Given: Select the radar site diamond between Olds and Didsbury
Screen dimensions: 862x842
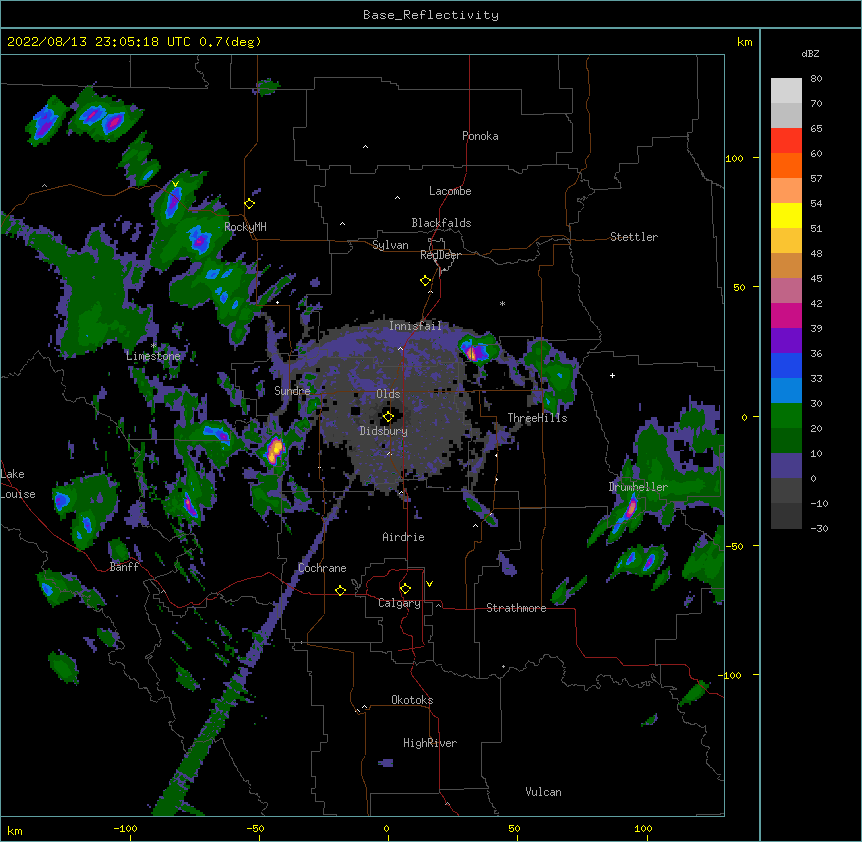Looking at the screenshot, I should point(388,417).
